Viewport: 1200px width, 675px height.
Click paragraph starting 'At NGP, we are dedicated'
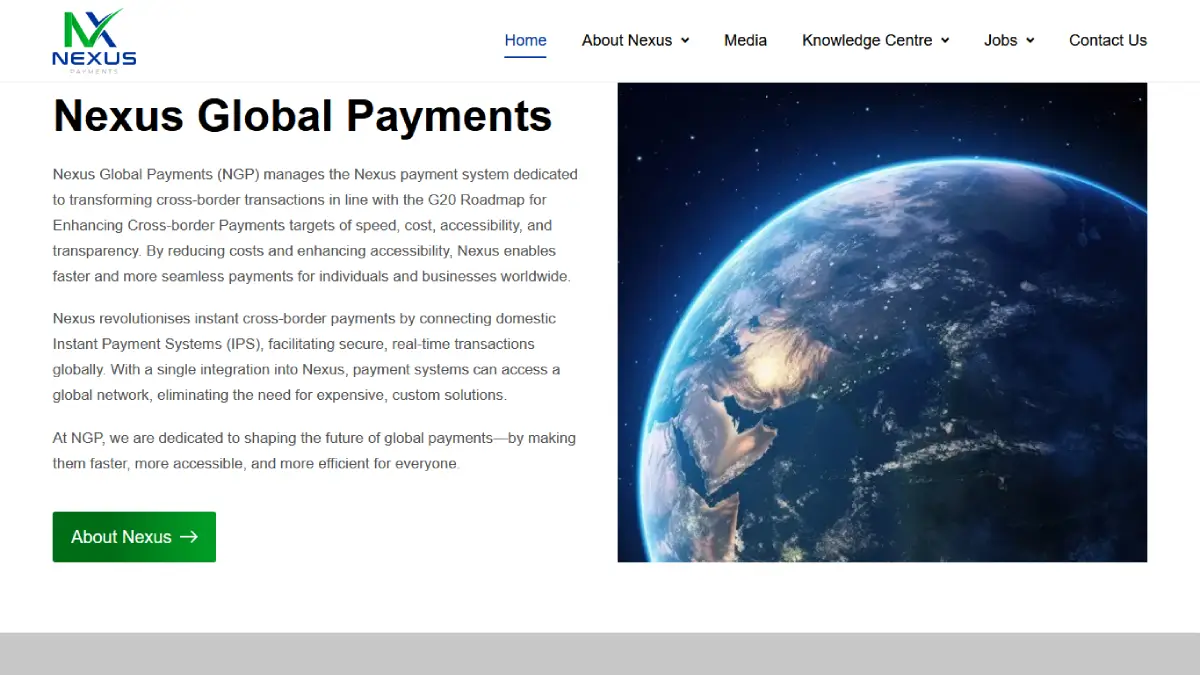pos(314,451)
